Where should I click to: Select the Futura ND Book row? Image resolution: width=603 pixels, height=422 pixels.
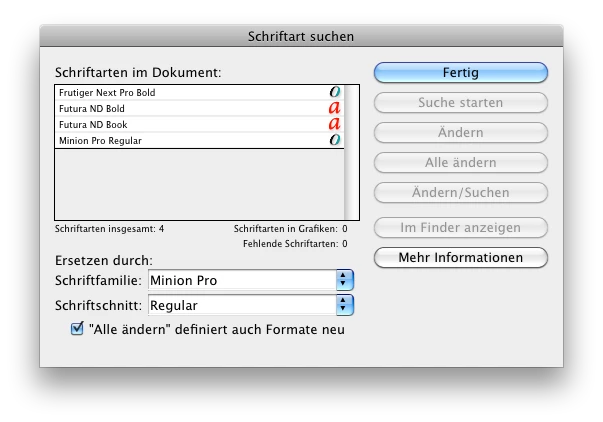(x=200, y=125)
